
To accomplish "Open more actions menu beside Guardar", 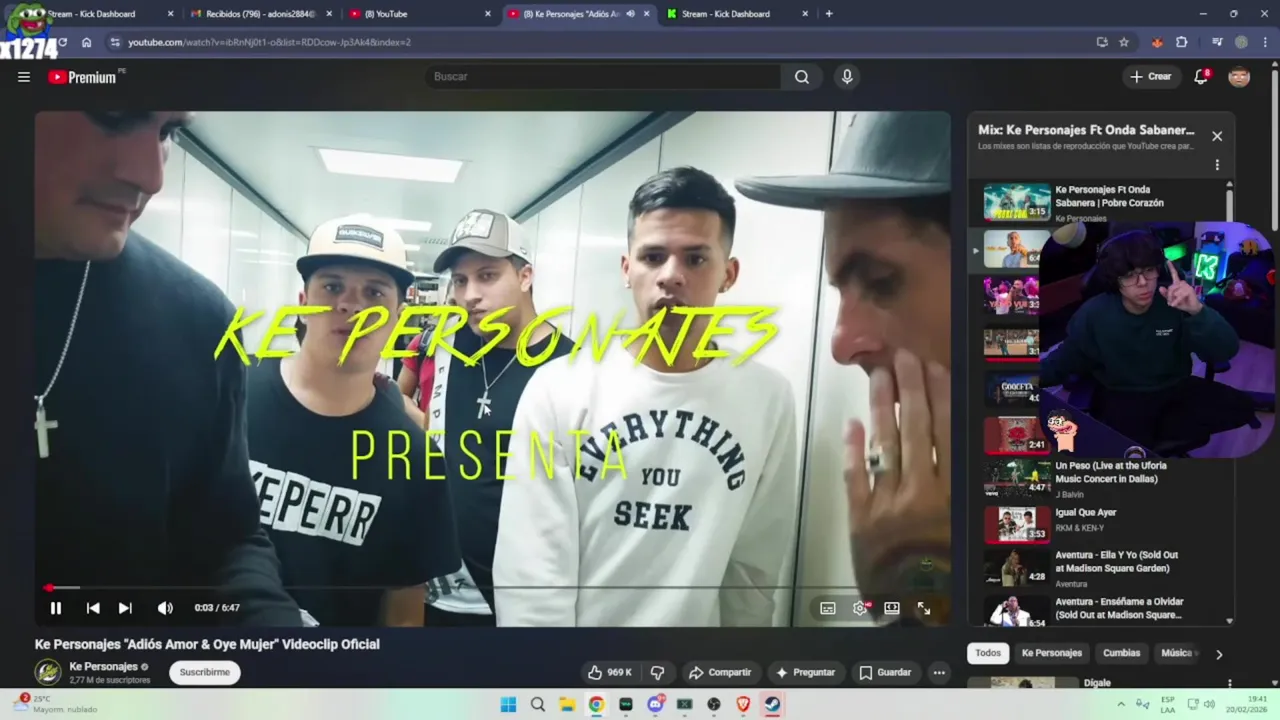I will point(939,673).
